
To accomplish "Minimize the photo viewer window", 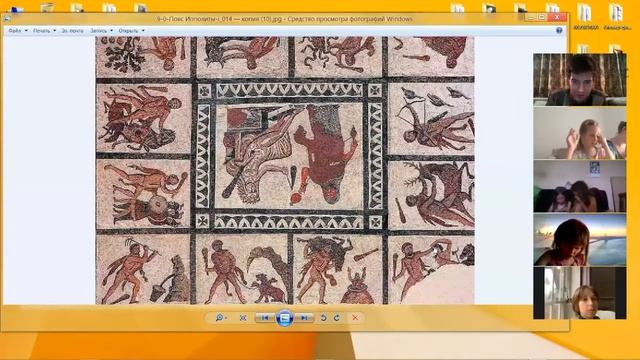I will pos(531,17).
